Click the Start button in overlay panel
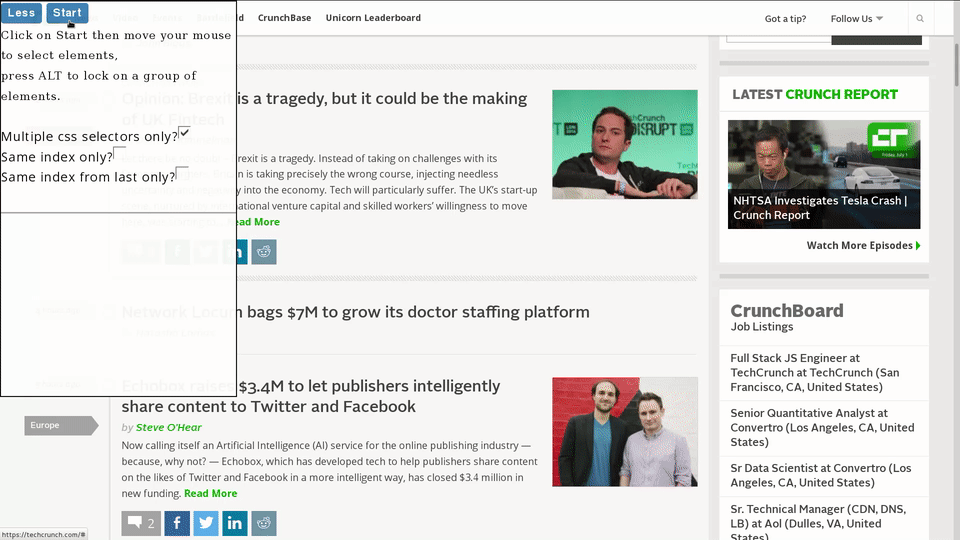The height and width of the screenshot is (540, 960). [x=67, y=12]
